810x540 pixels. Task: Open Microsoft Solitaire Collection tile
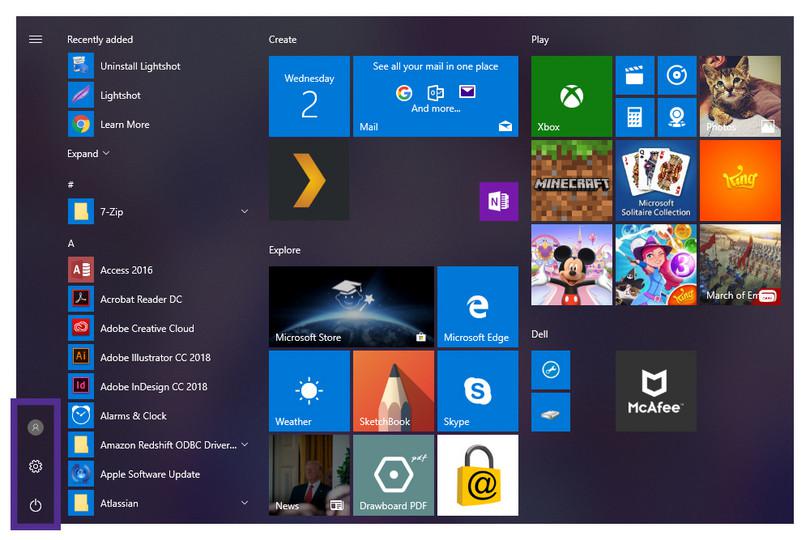point(656,180)
